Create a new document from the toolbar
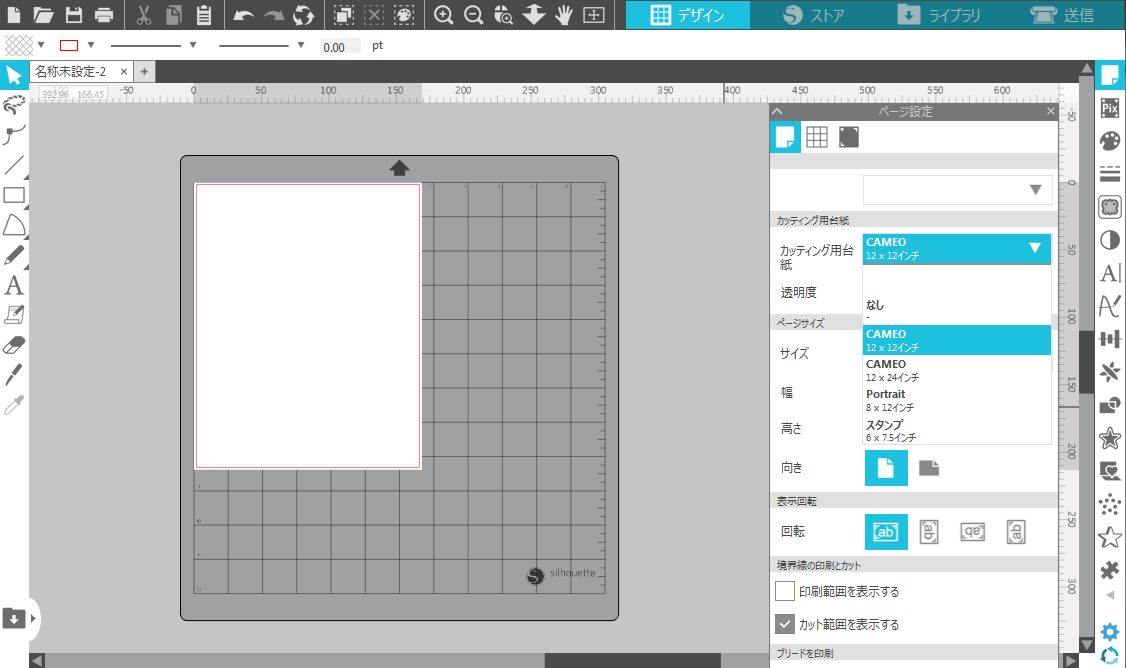Viewport: 1126px width, 668px height. click(14, 14)
